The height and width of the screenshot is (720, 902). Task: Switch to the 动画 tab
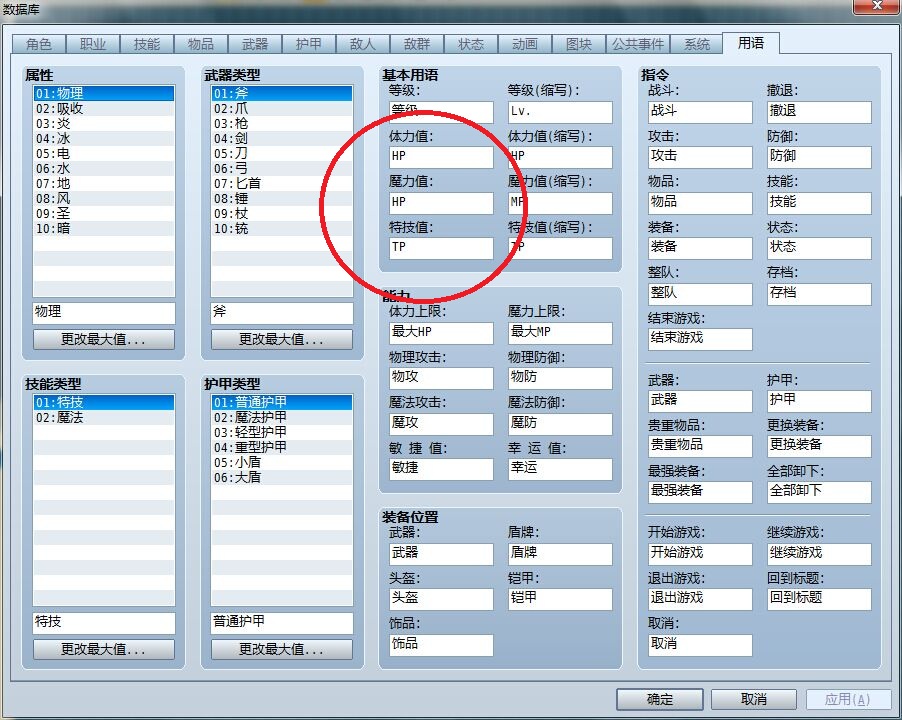(x=525, y=44)
